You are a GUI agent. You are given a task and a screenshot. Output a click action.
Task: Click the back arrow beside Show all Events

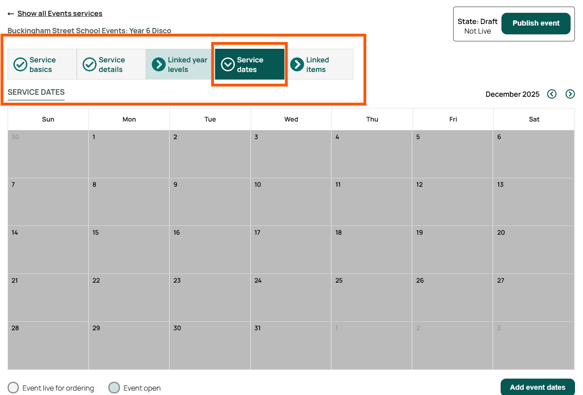(x=10, y=14)
